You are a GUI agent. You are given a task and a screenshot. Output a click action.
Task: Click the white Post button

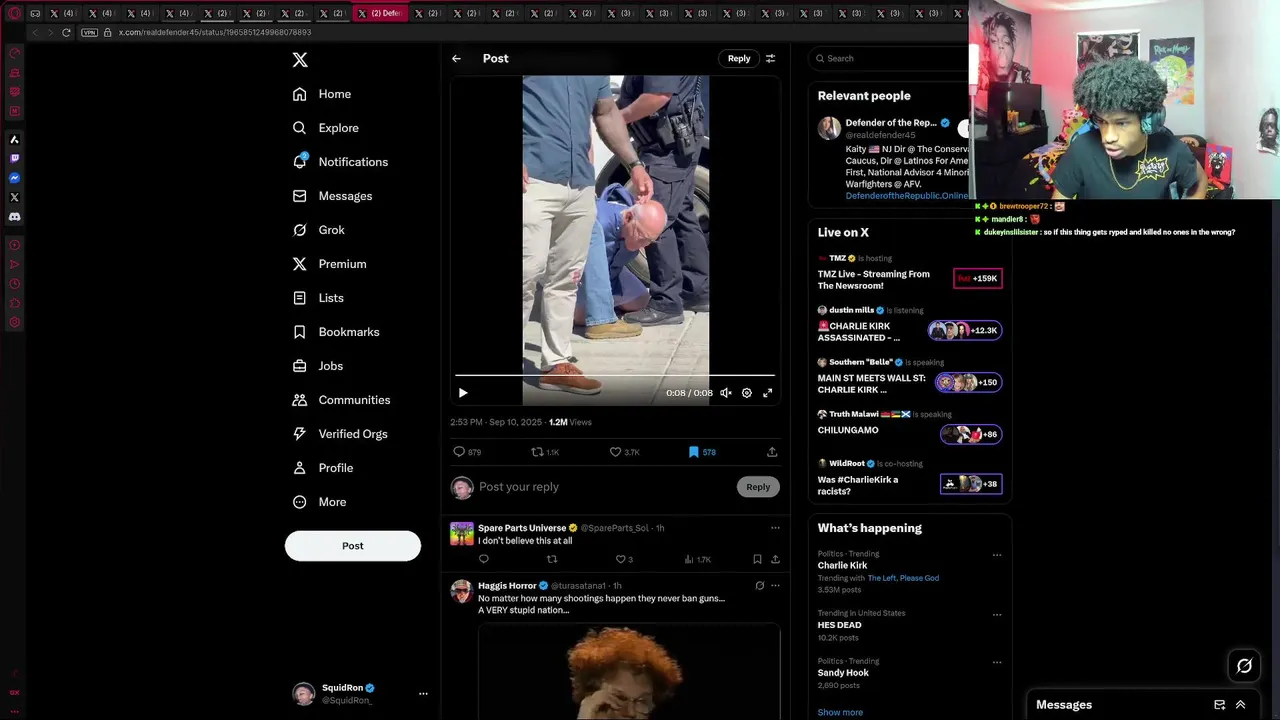point(353,546)
